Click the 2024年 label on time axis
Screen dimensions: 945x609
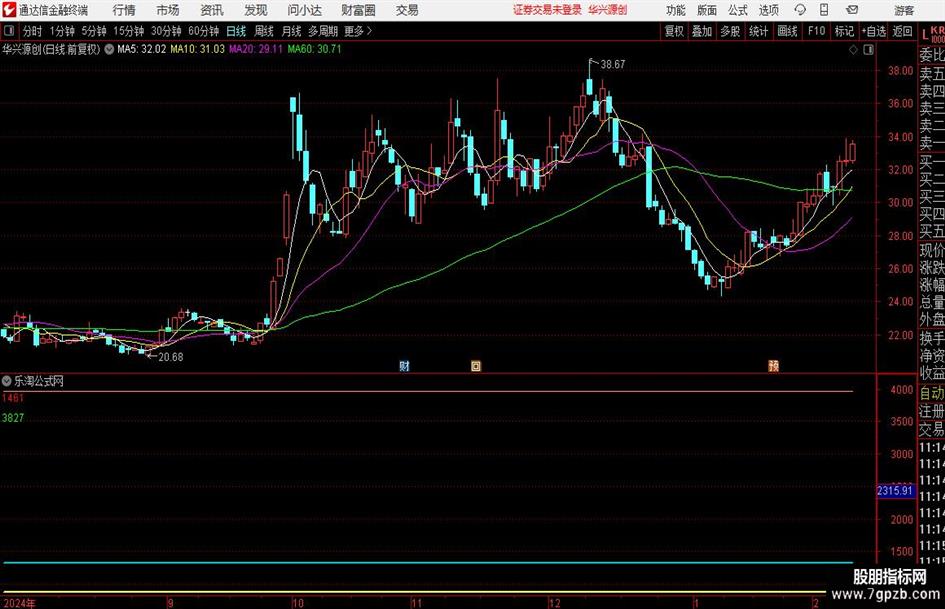(19, 603)
